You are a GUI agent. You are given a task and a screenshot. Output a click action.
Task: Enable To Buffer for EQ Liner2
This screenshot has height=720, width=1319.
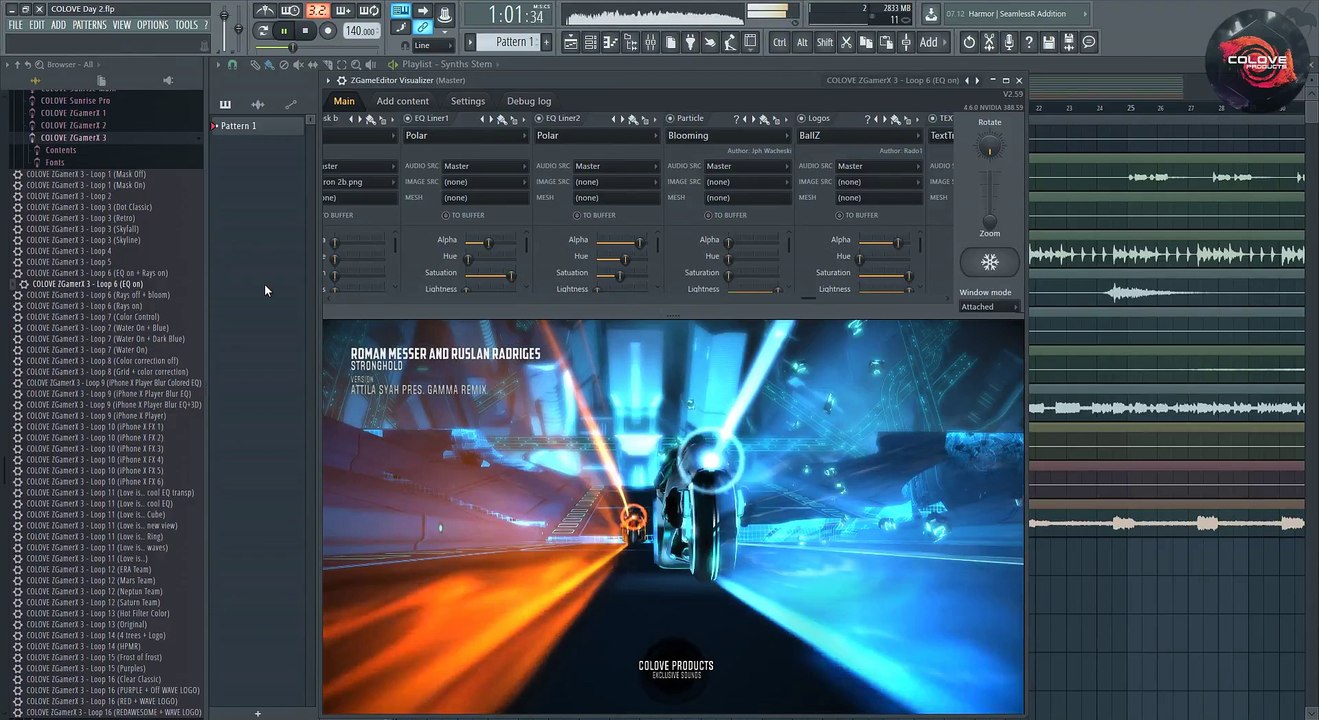click(x=577, y=215)
